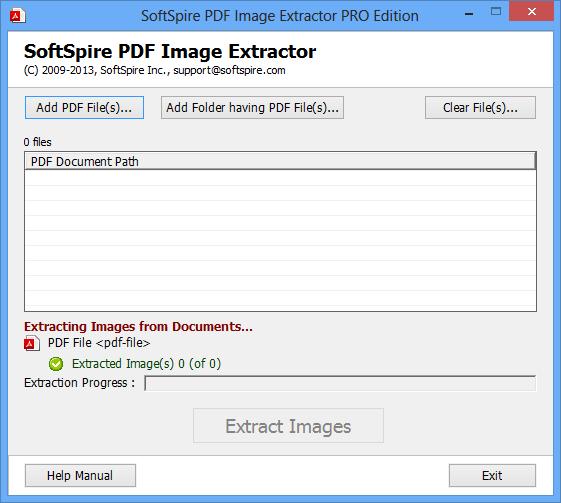The width and height of the screenshot is (561, 503).
Task: Click the empty PDF file list area
Action: point(280,240)
